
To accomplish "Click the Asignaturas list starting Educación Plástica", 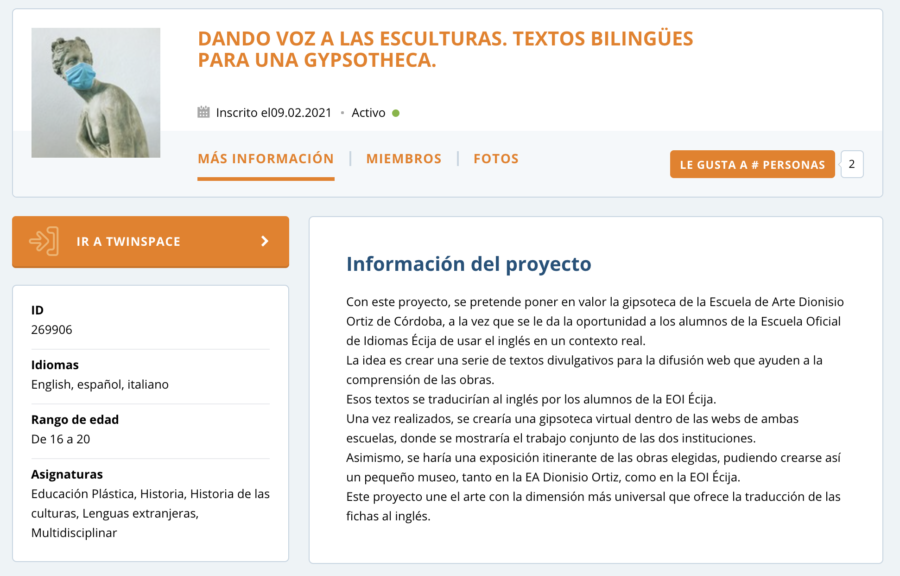I will click(x=150, y=513).
